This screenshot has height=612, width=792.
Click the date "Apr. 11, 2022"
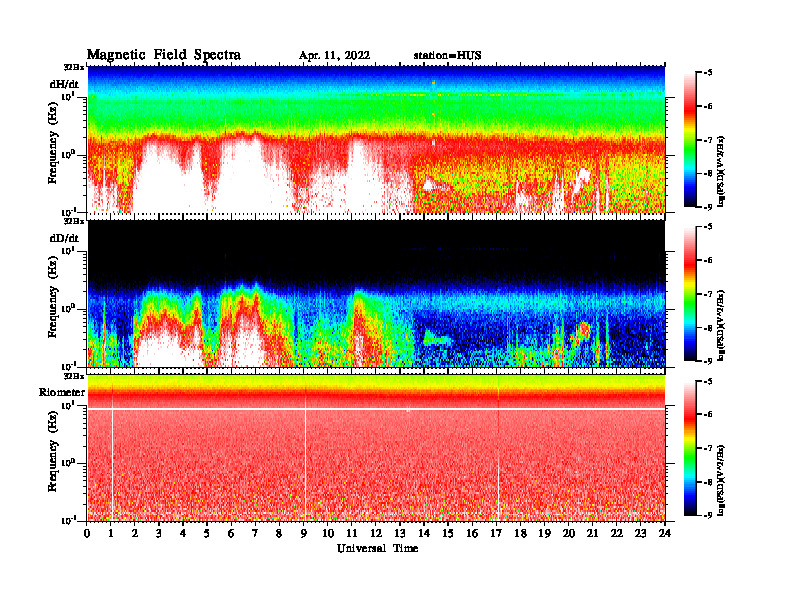tap(334, 56)
